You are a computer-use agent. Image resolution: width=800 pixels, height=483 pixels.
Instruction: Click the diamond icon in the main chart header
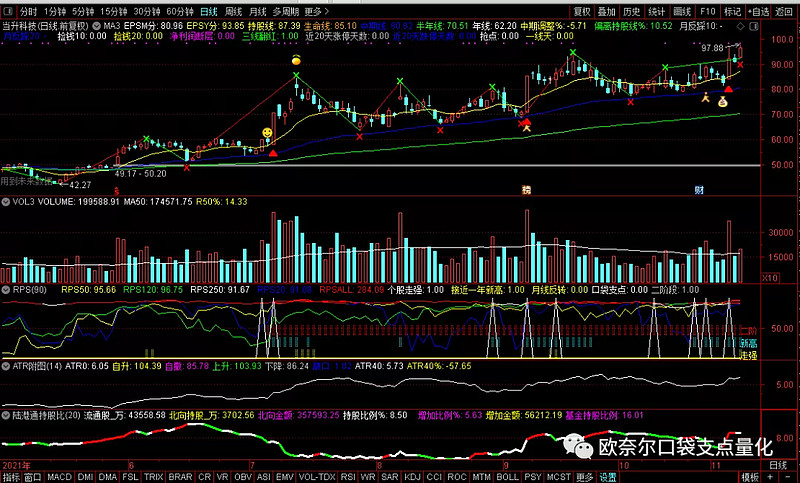741,26
